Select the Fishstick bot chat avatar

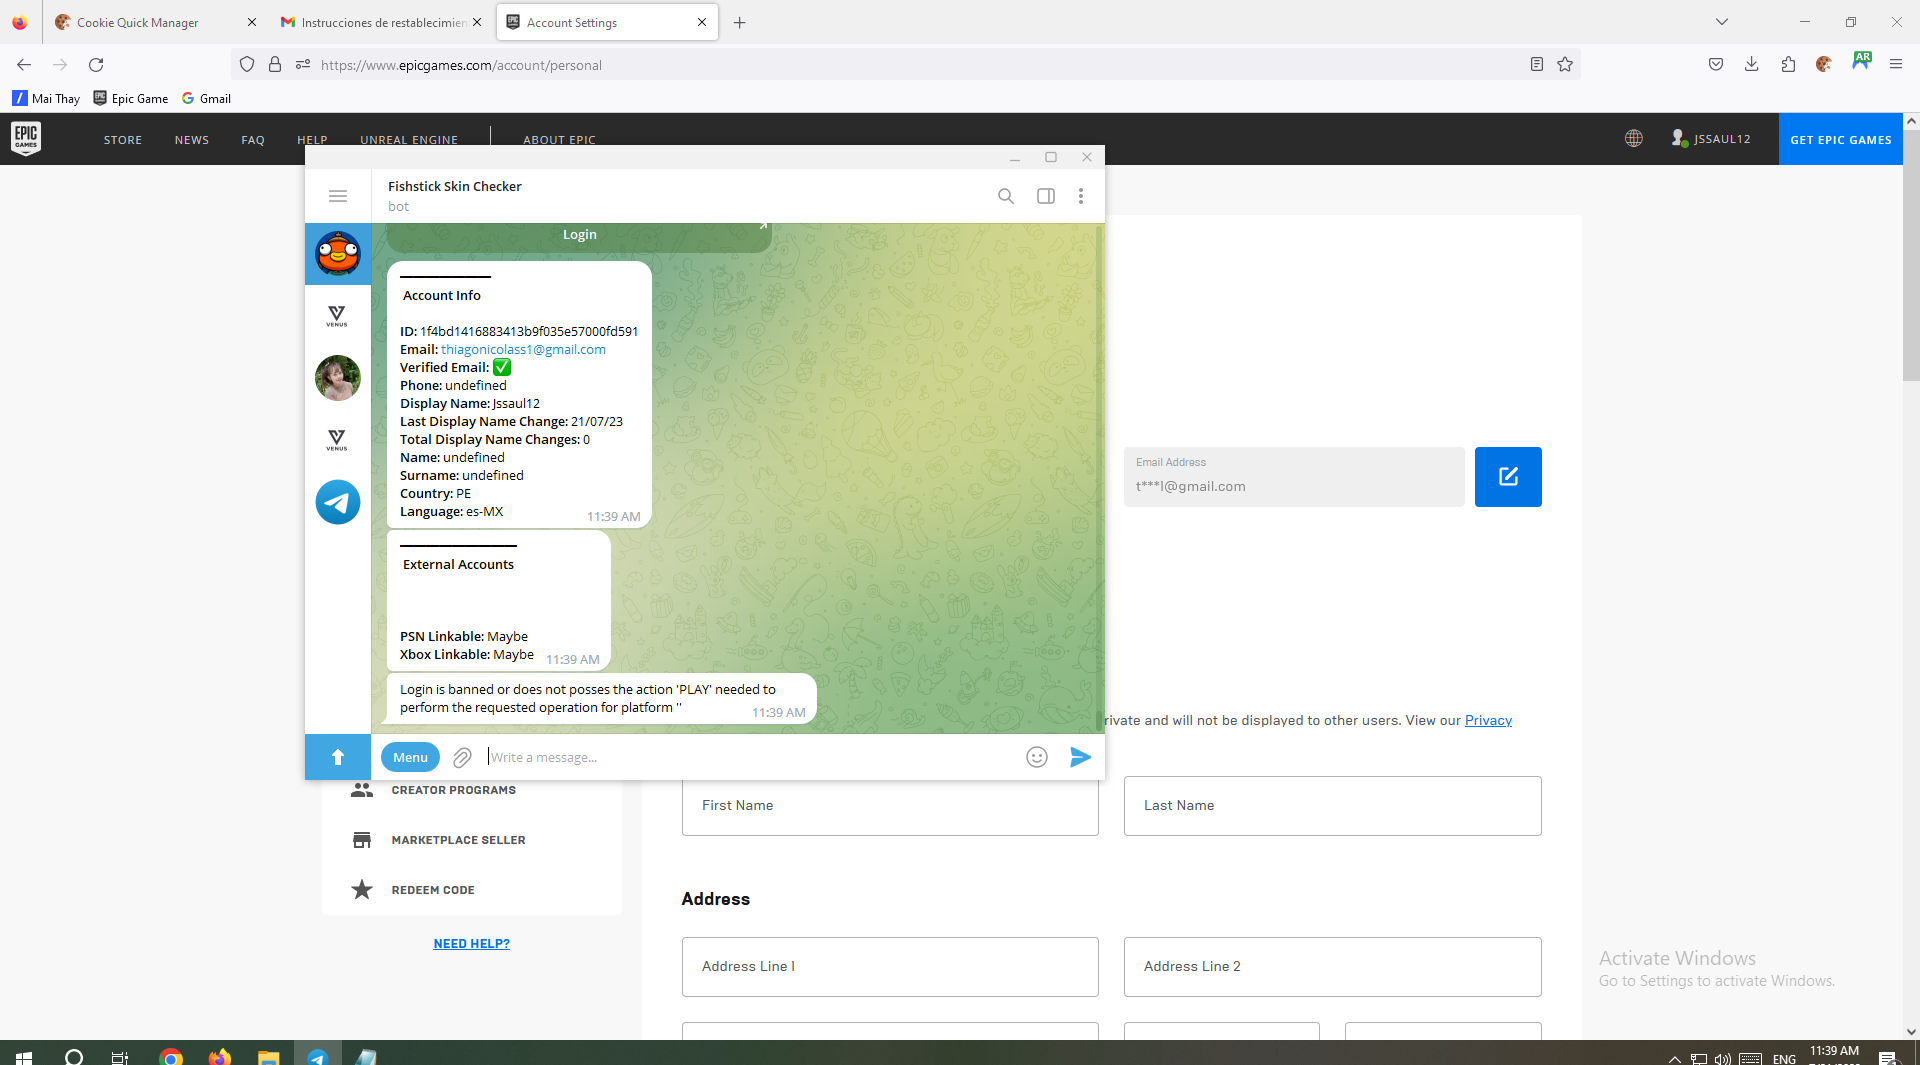pos(338,254)
